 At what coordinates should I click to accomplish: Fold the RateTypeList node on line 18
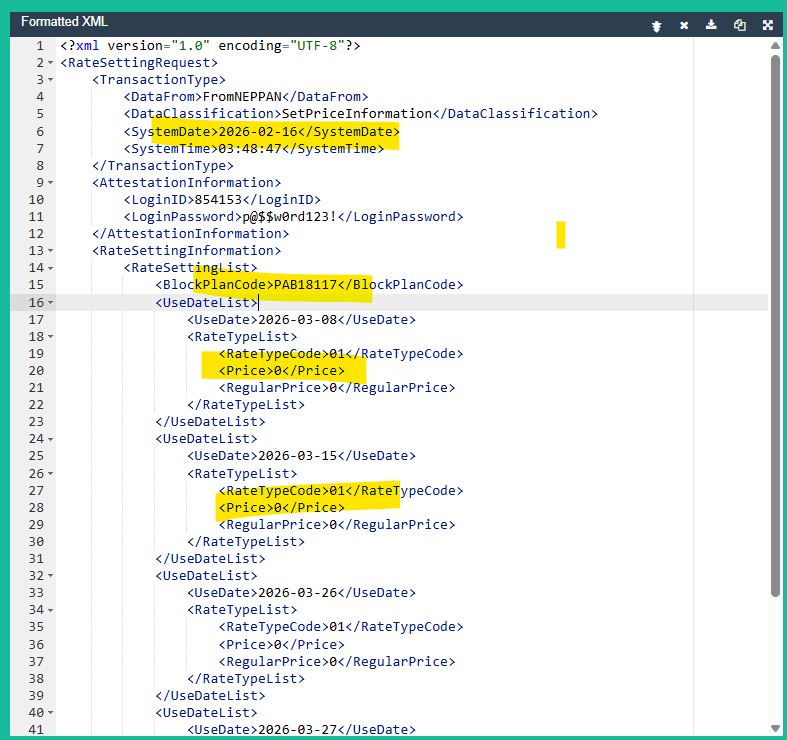pyautogui.click(x=50, y=337)
